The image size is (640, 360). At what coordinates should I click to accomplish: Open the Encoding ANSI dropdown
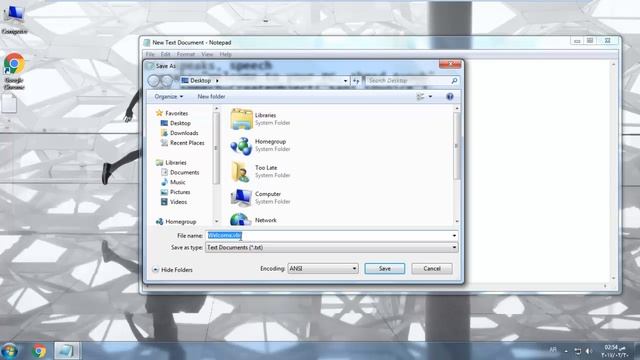(x=323, y=269)
